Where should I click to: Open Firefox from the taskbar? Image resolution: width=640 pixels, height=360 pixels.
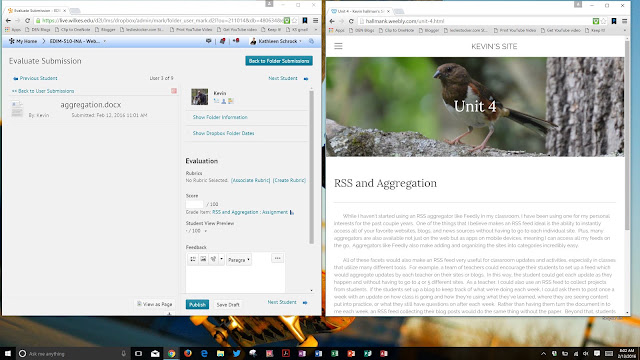click(188, 353)
